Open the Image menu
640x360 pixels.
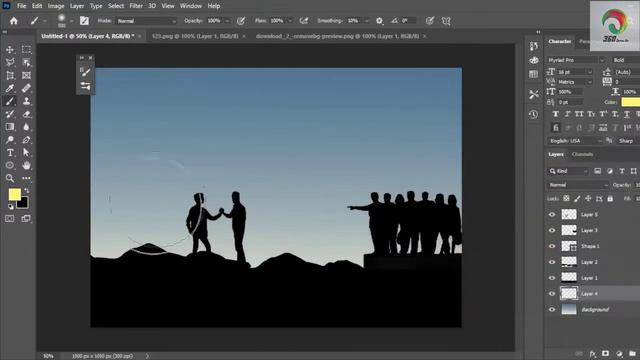tap(56, 6)
